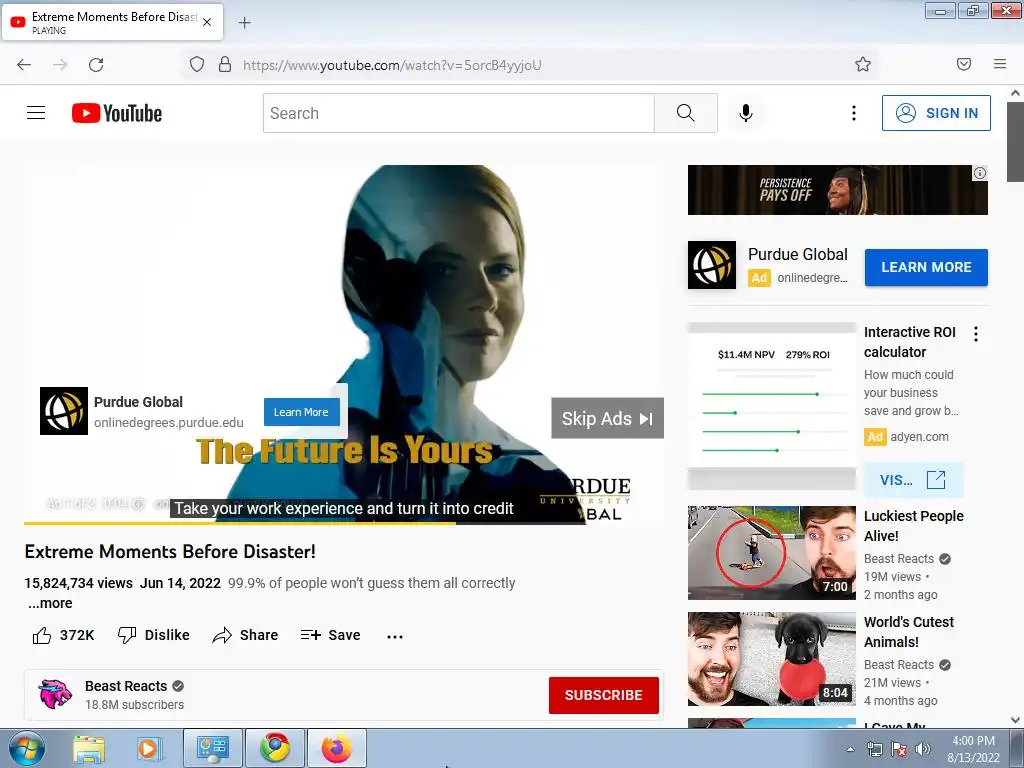Open onlinedegrees.purdue.edu link in overlay

click(x=168, y=423)
